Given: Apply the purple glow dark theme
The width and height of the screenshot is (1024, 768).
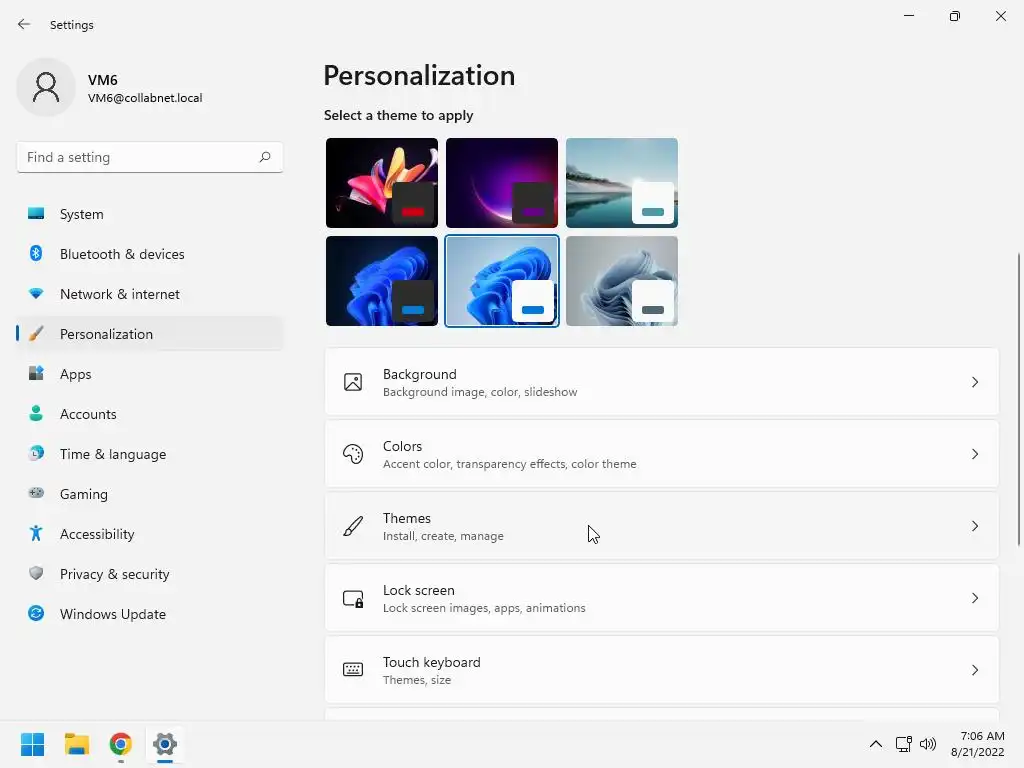Looking at the screenshot, I should tap(502, 183).
